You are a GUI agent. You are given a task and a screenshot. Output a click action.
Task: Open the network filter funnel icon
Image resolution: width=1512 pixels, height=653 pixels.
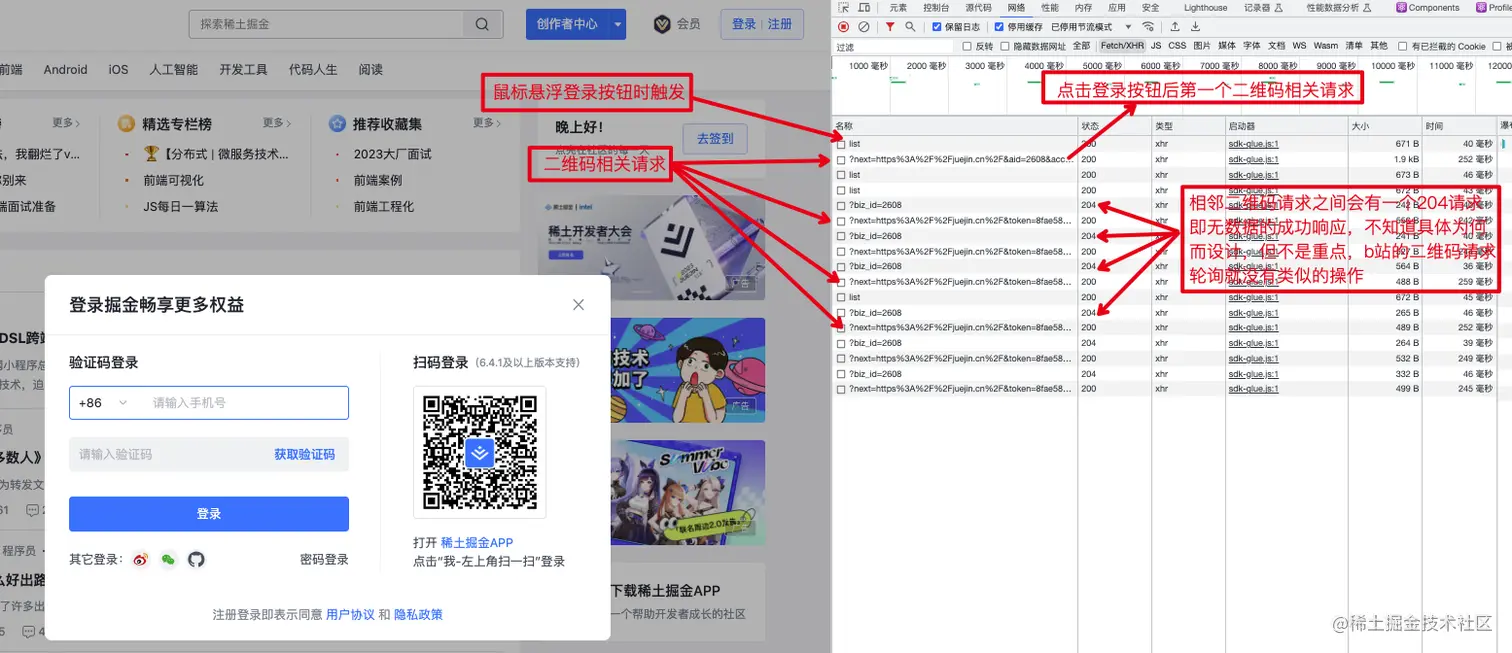pyautogui.click(x=890, y=27)
